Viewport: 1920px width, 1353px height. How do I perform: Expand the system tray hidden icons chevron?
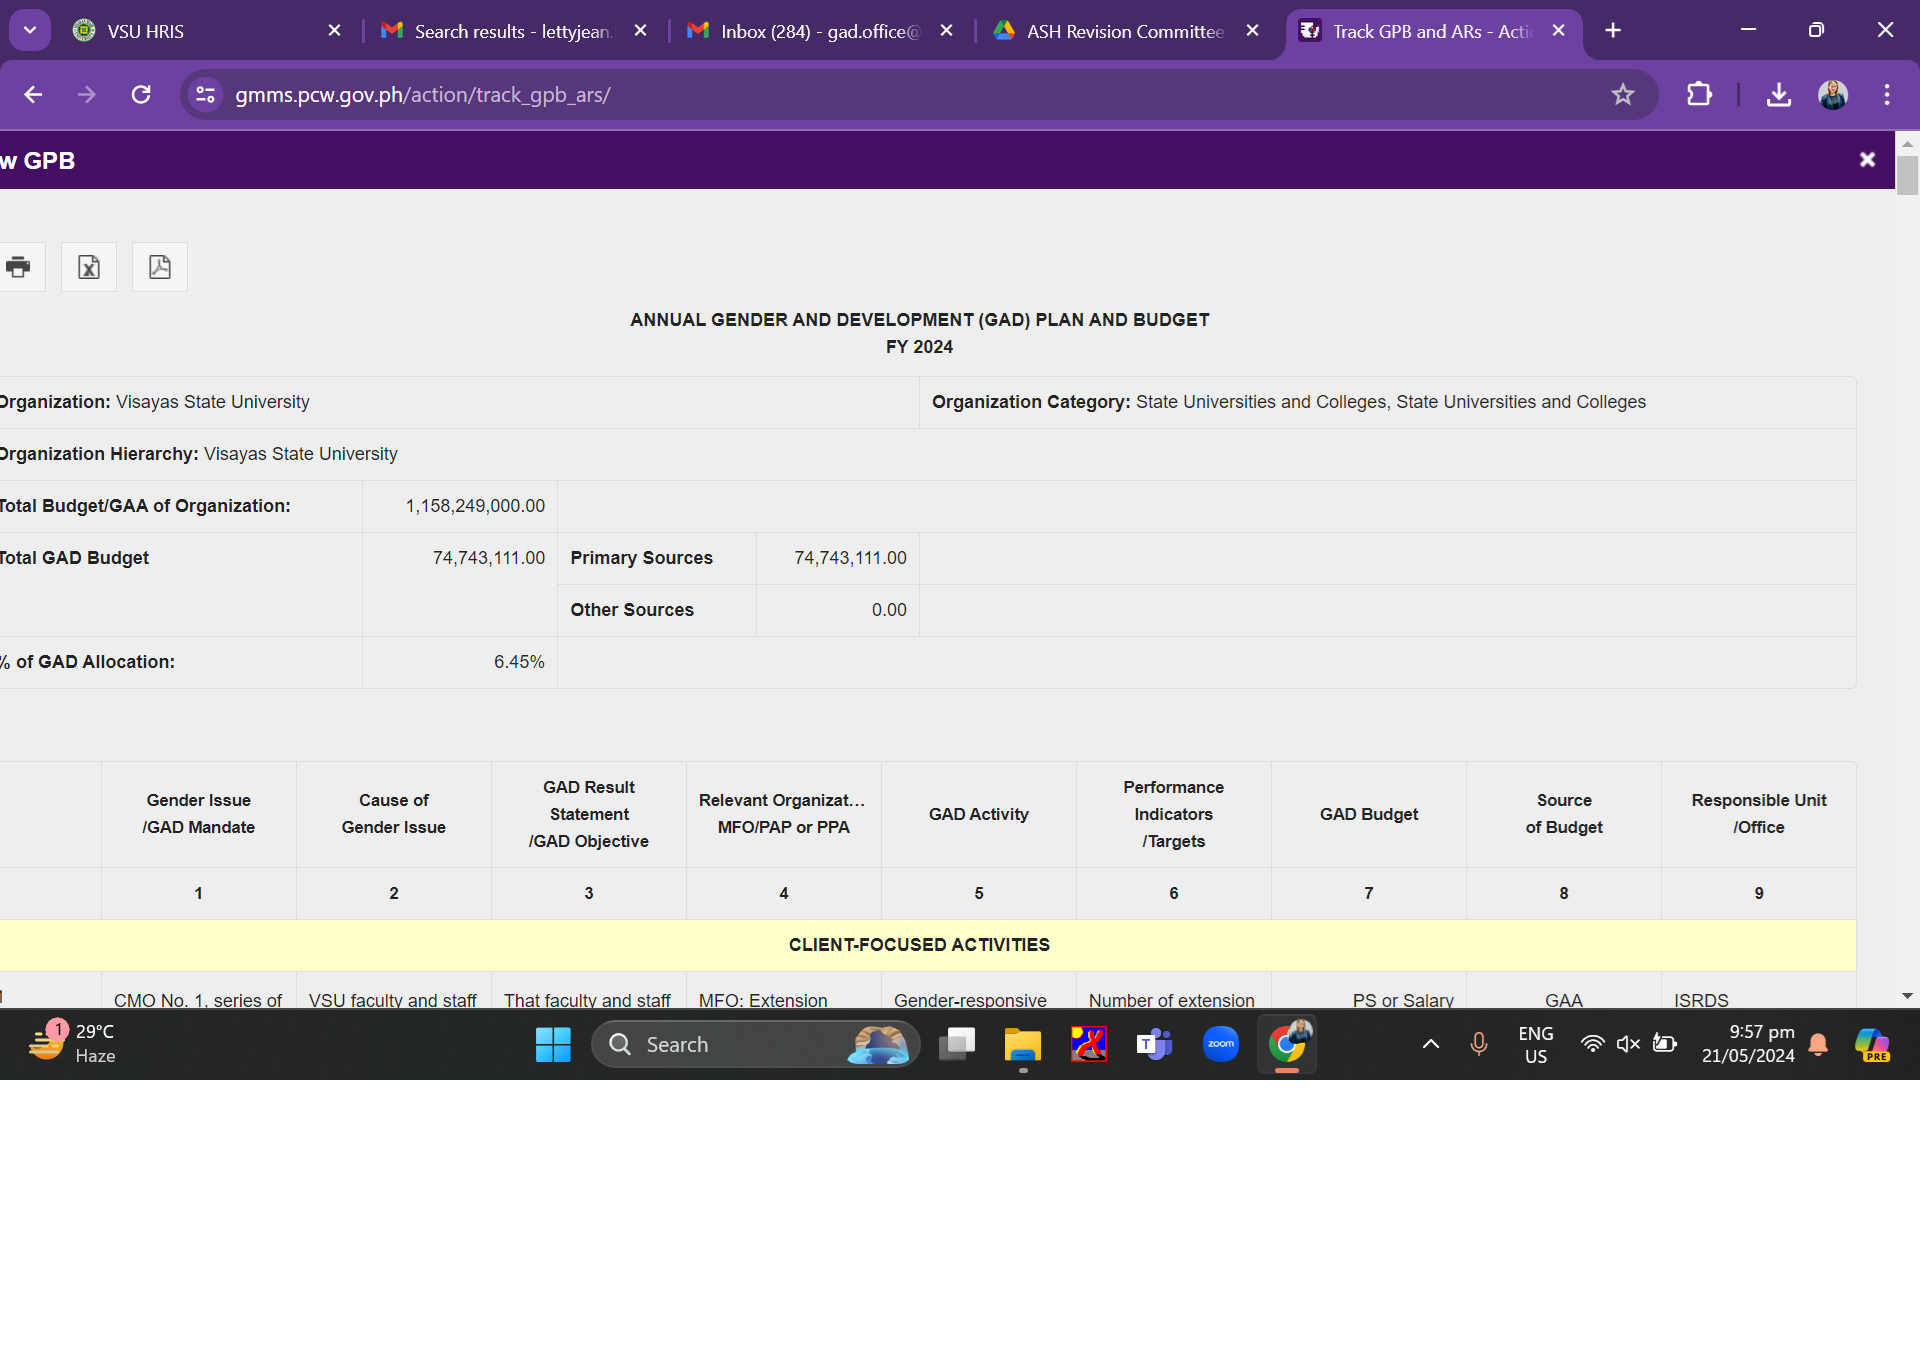click(x=1430, y=1044)
